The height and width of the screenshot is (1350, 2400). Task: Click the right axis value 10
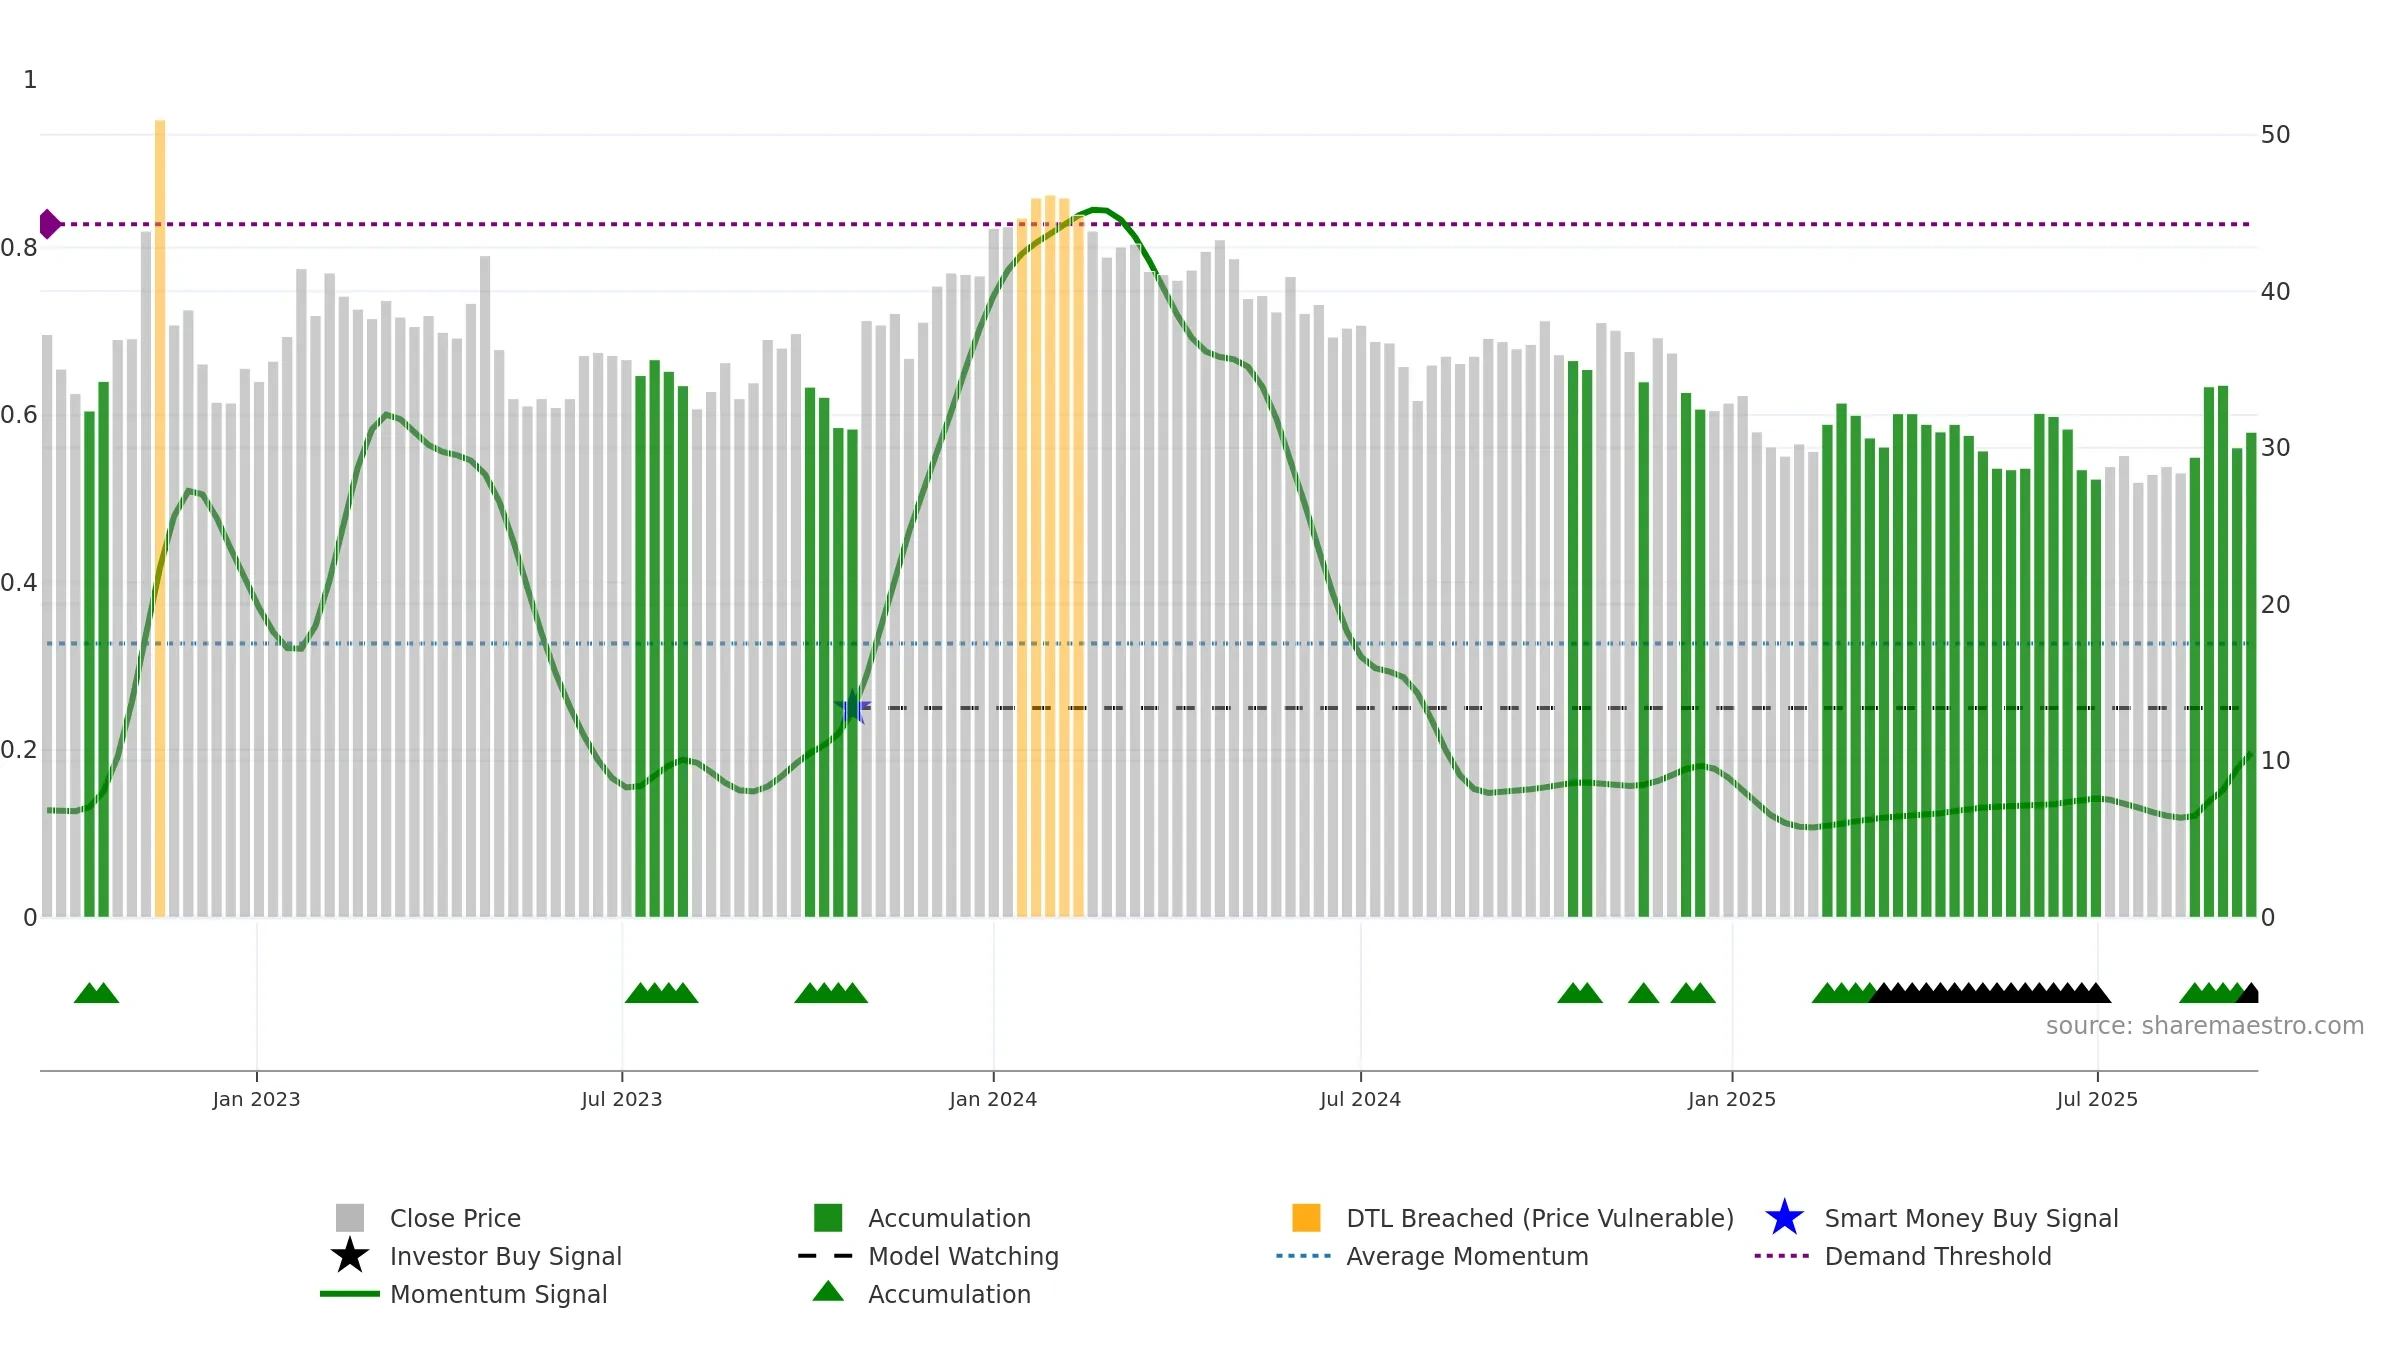[2275, 761]
